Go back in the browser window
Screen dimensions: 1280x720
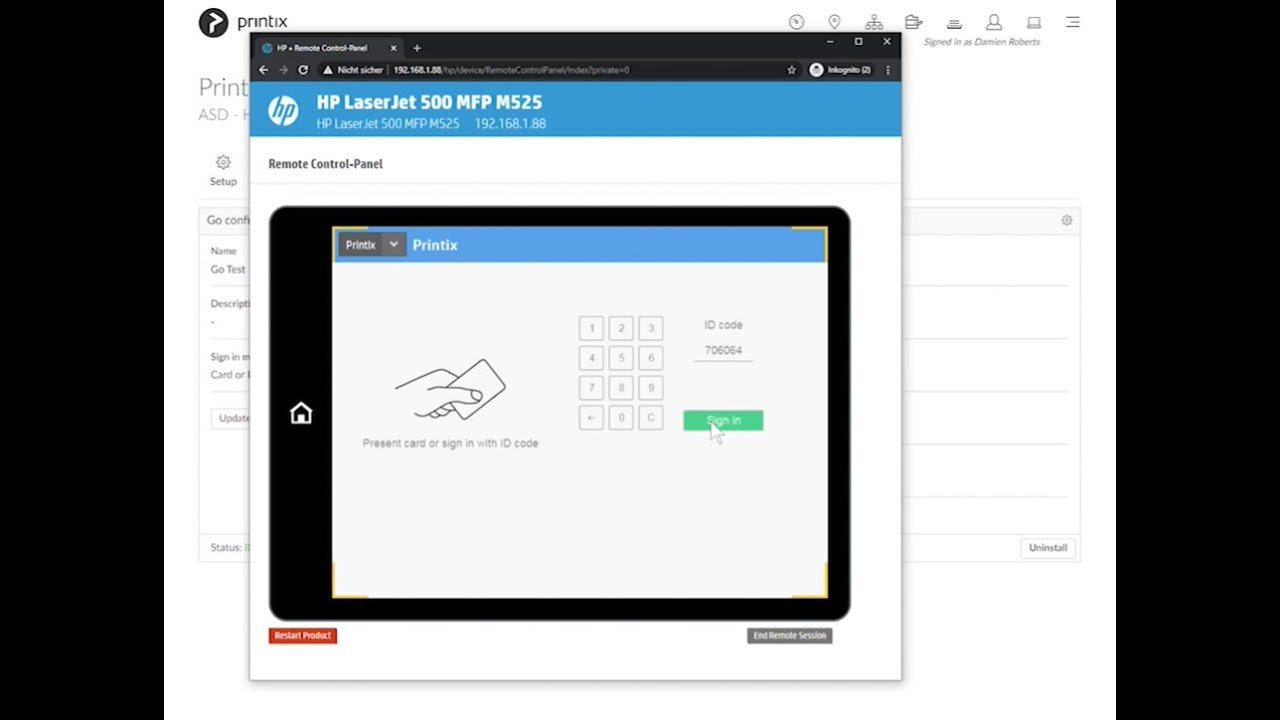tap(264, 70)
